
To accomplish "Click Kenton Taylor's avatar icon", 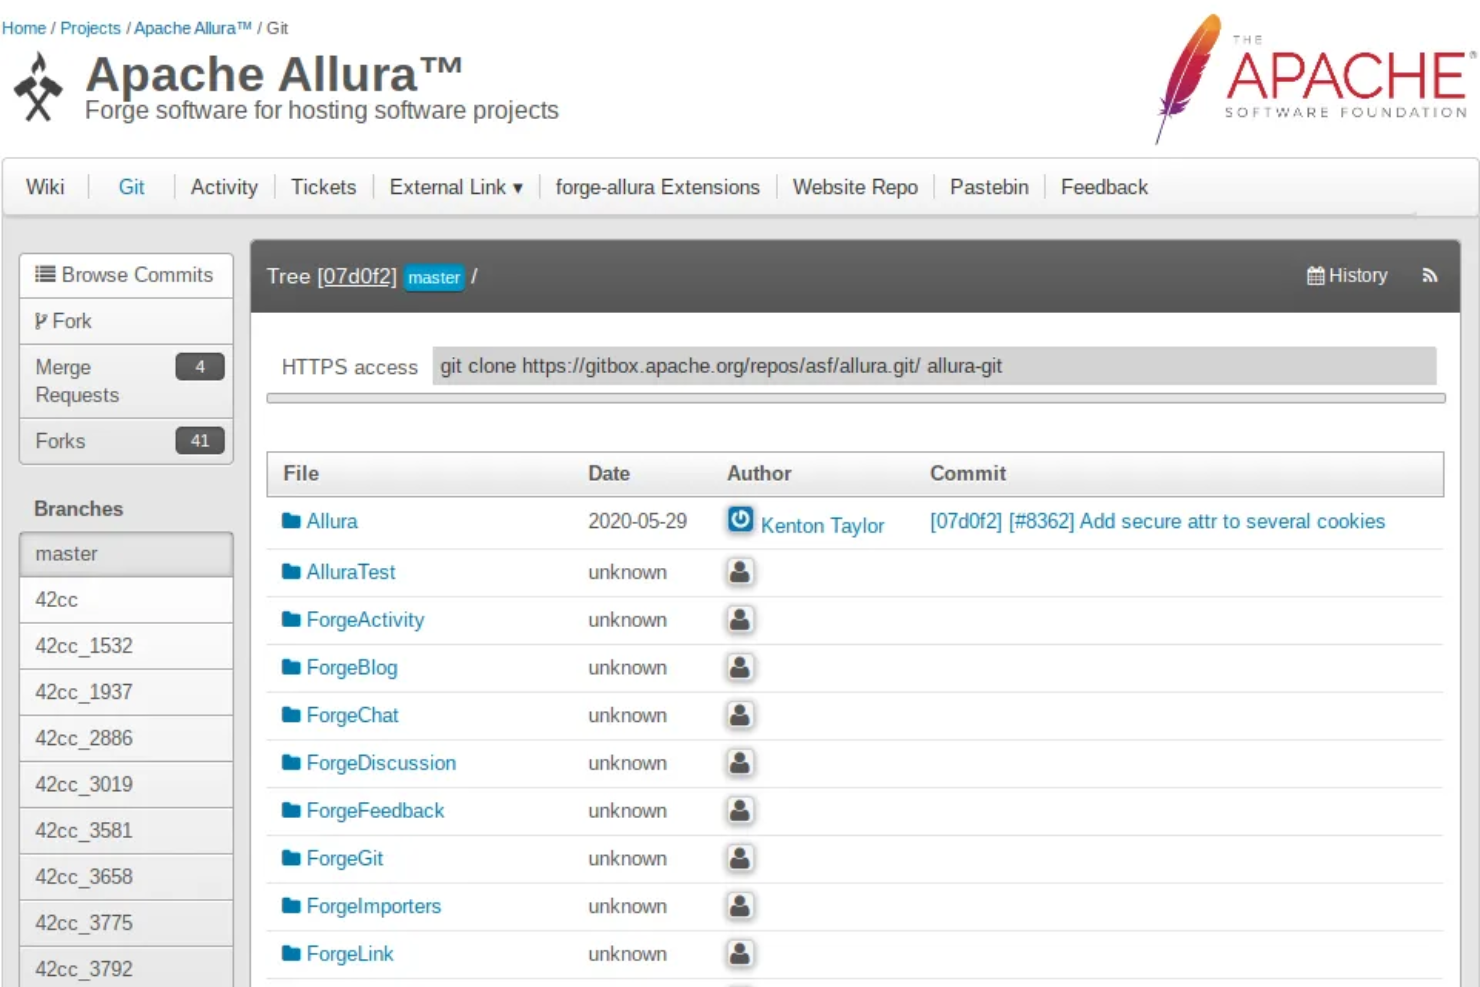I will 739,520.
